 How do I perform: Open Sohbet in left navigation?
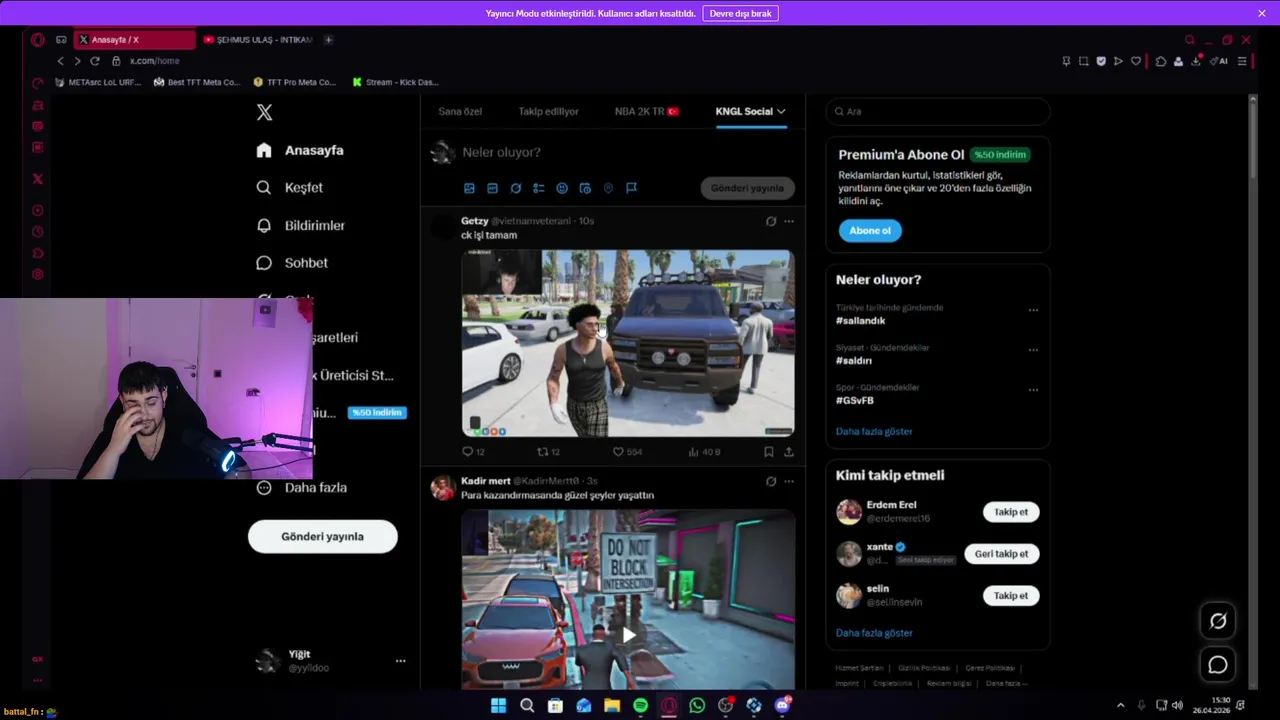292,263
